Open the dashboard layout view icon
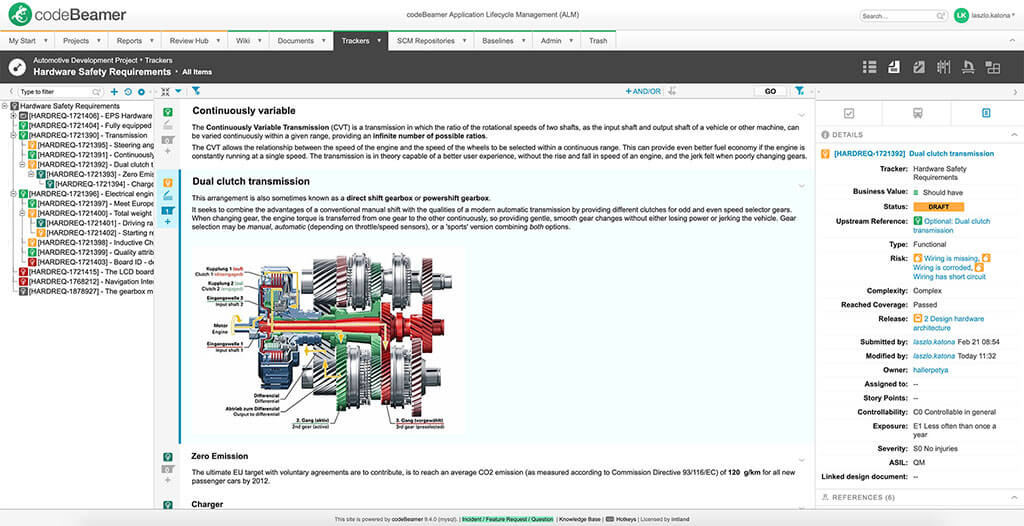1024x526 pixels. [993, 67]
